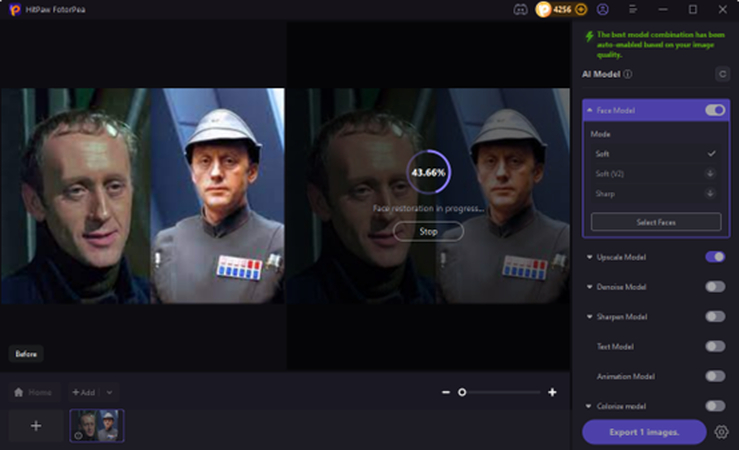Expand the Denoise Model section
Viewport: 739px width, 450px height.
pos(589,286)
